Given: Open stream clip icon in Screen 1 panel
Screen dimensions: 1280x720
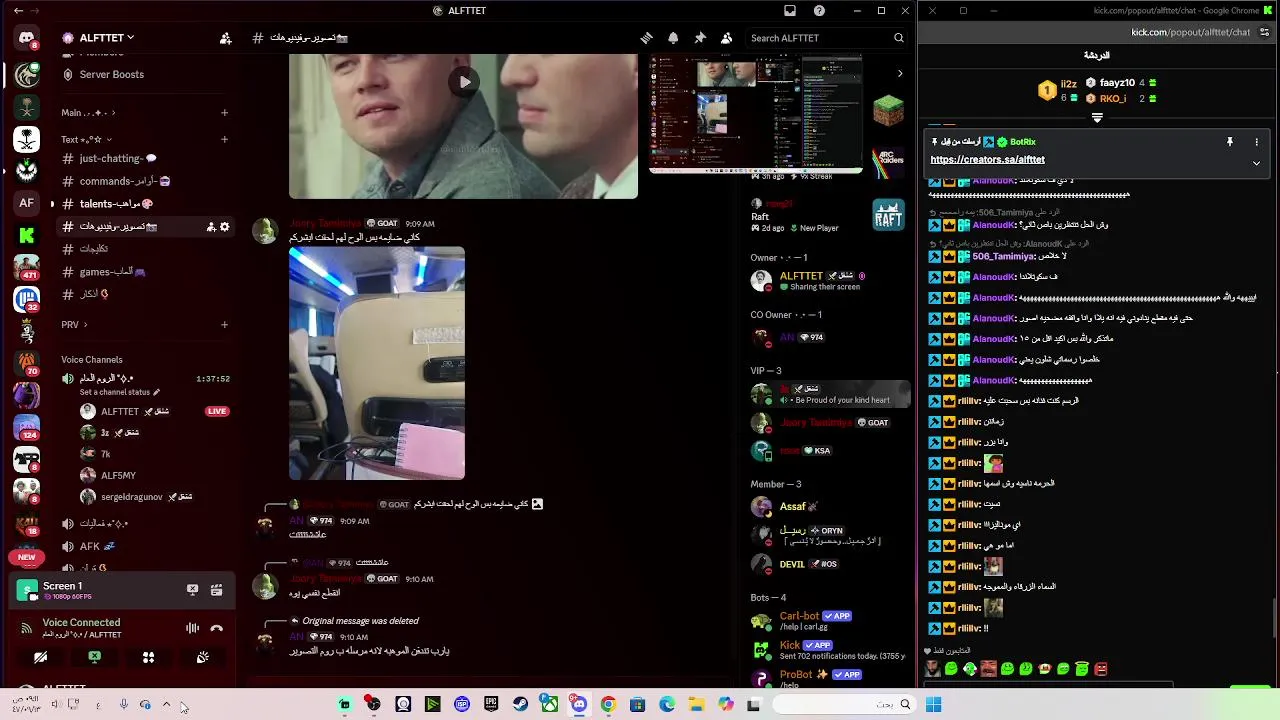Looking at the screenshot, I should [x=216, y=590].
